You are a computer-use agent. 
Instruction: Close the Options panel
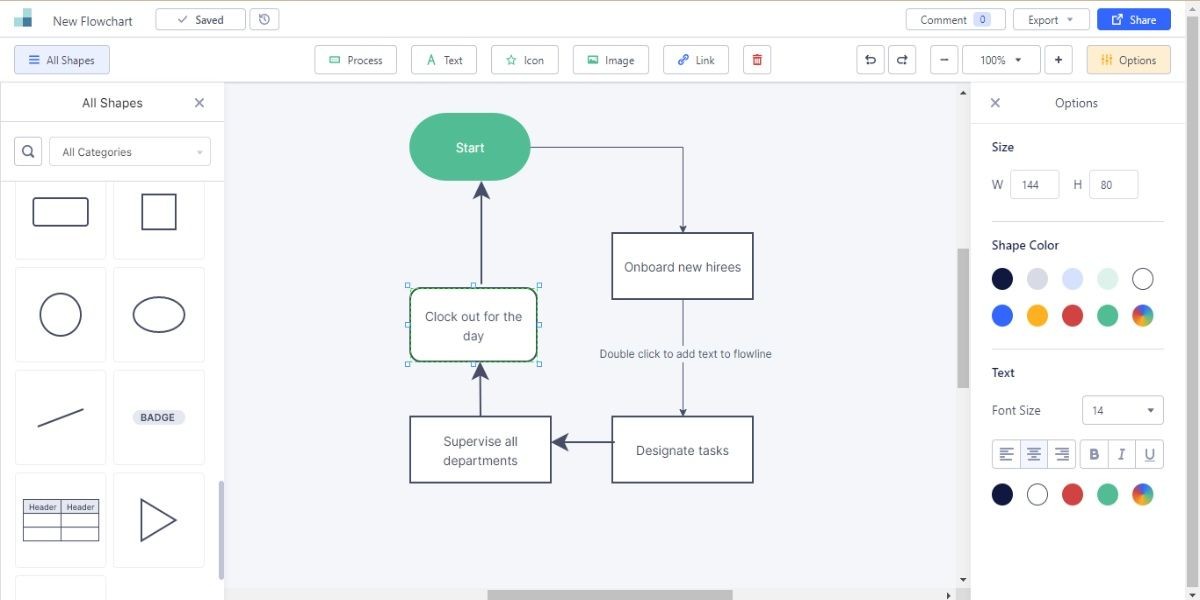[995, 103]
